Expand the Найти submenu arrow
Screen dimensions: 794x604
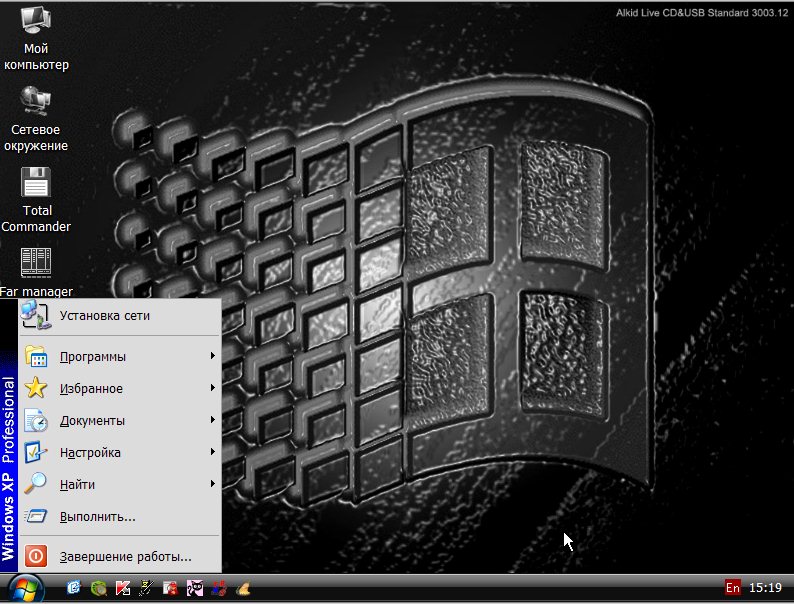click(213, 484)
